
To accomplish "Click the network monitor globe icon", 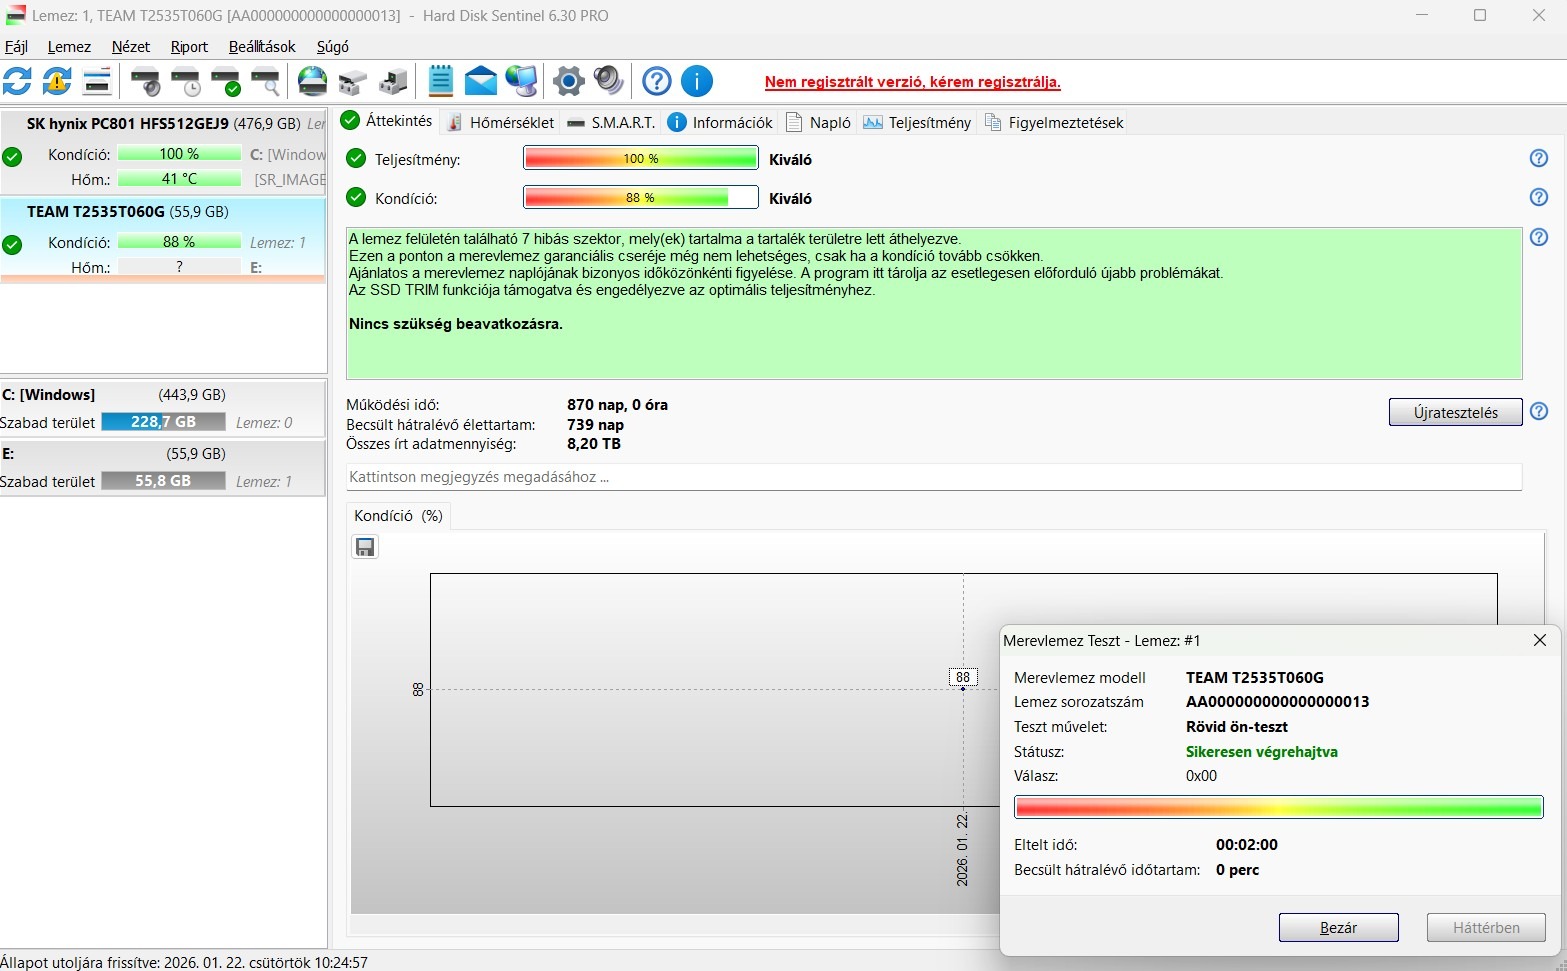I will tap(521, 81).
